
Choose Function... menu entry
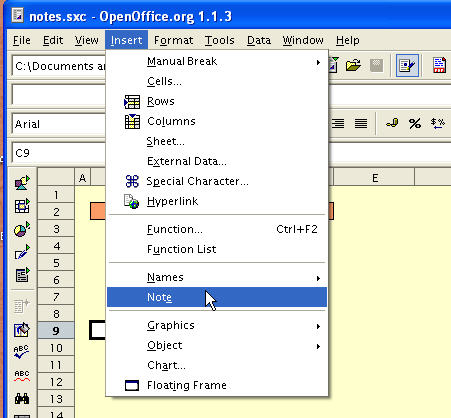pyautogui.click(x=217, y=229)
